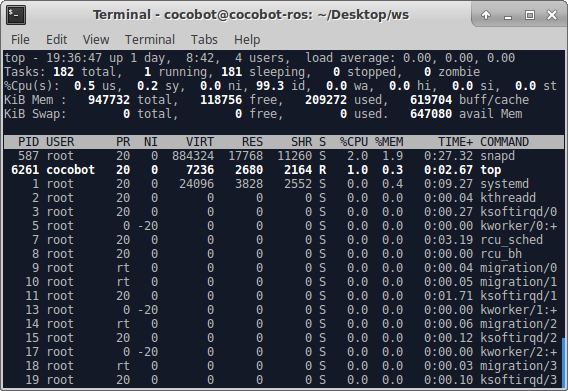Click the 19:36:47 time in top header
This screenshot has height=391, width=568.
point(74,58)
